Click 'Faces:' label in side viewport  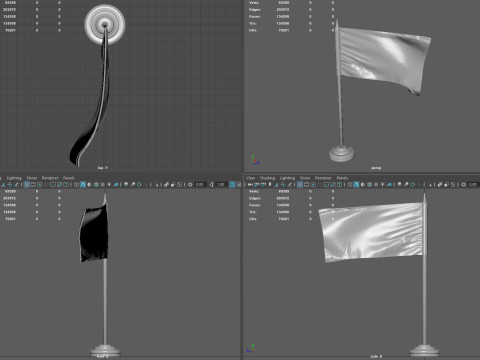[254, 205]
